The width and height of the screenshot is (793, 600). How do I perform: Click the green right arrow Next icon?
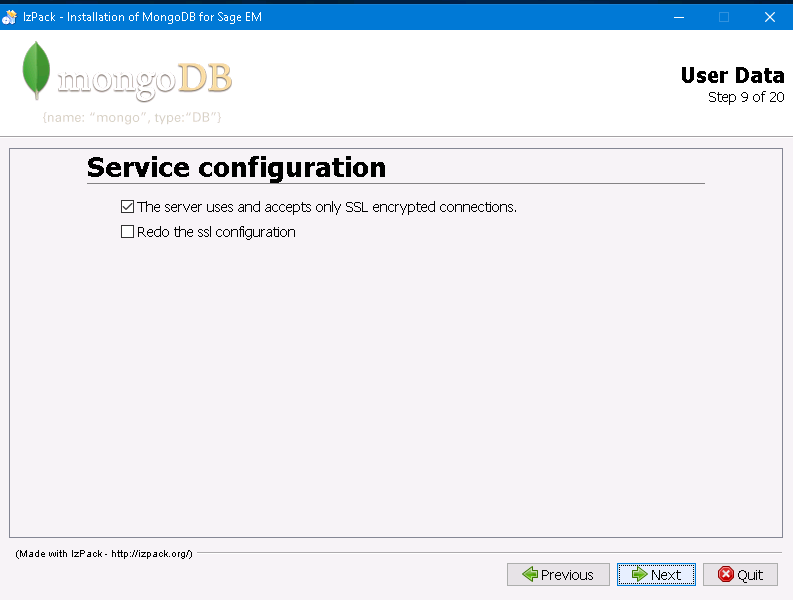tap(639, 575)
